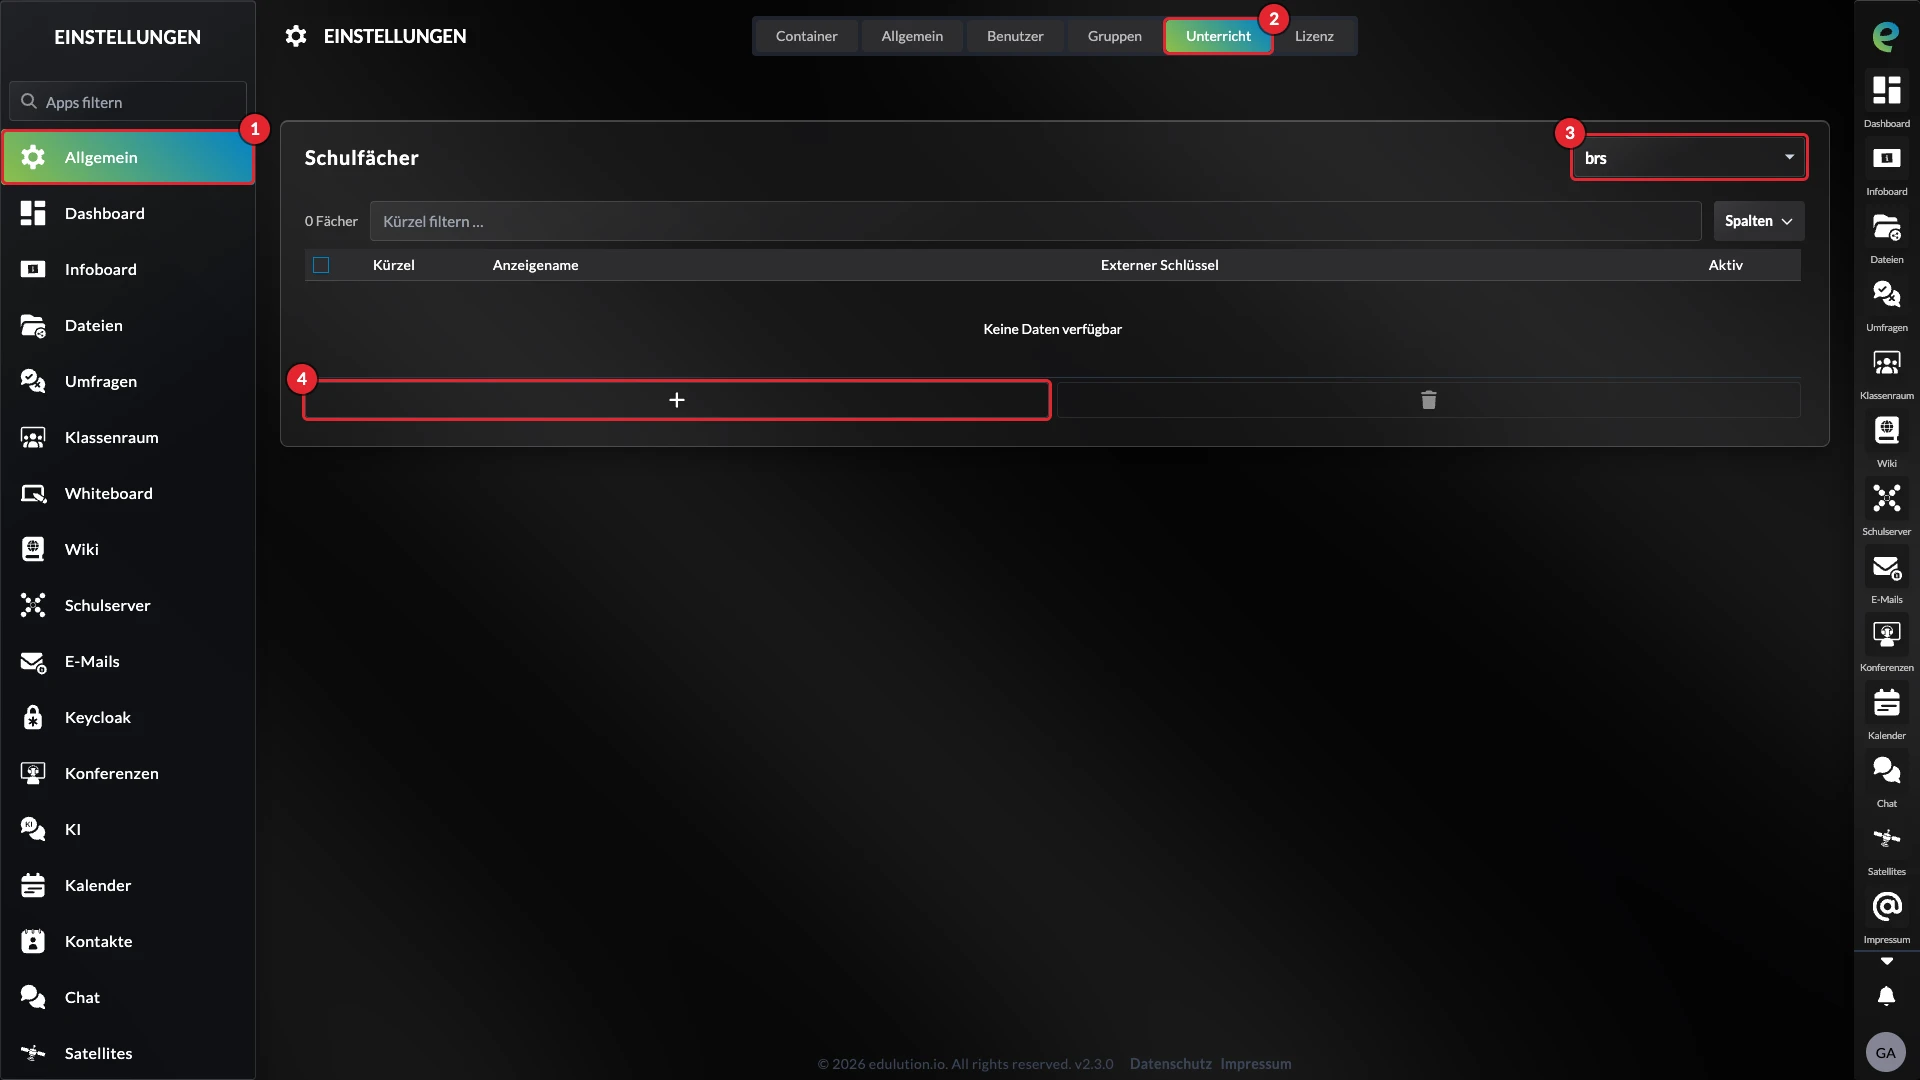Switch to the Allgemein tab
The image size is (1920, 1080).
912,36
